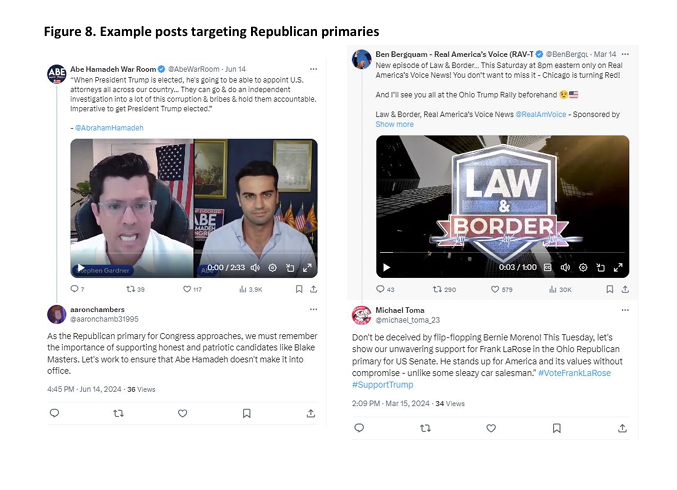Toggle captions on Law & Border video
This screenshot has height=490, width=677.
(547, 268)
